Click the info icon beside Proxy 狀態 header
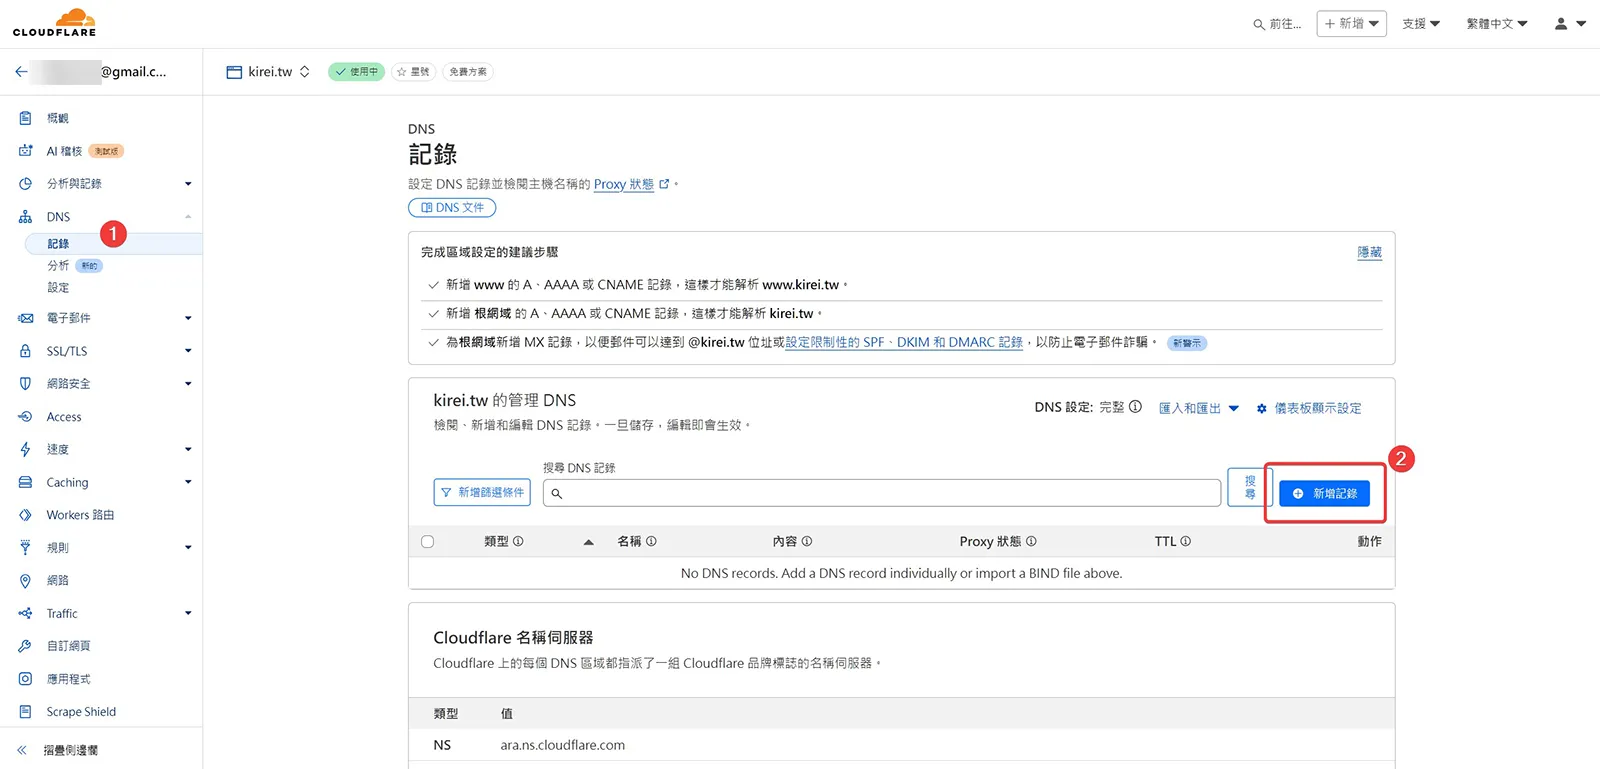The image size is (1600, 769). (1031, 541)
